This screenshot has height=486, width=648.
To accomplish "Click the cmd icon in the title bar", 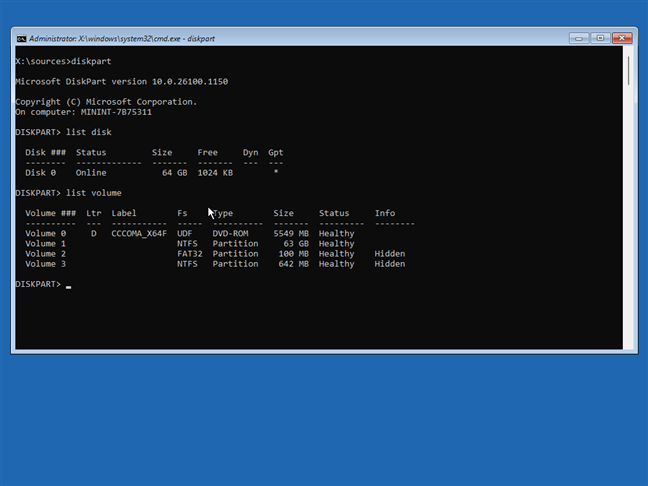I will pyautogui.click(x=21, y=38).
